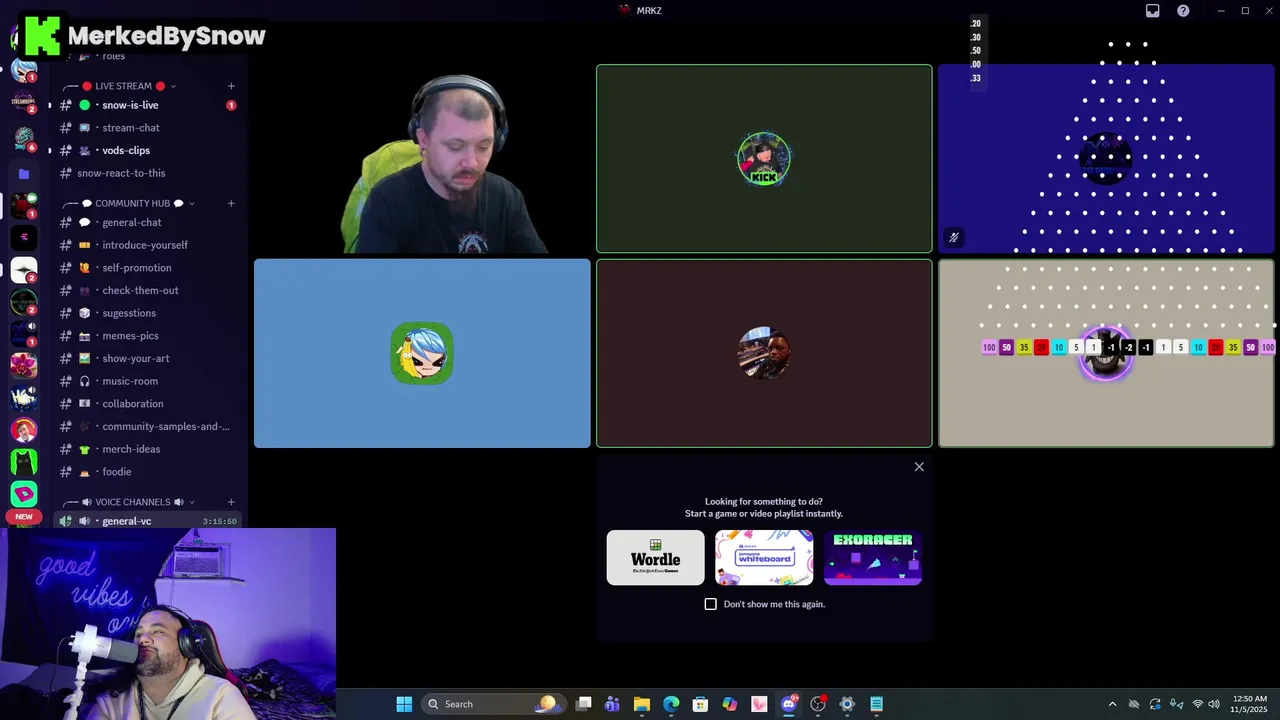The width and height of the screenshot is (1280, 720).
Task: Open the server folder icon in sidebar
Action: [x=24, y=173]
